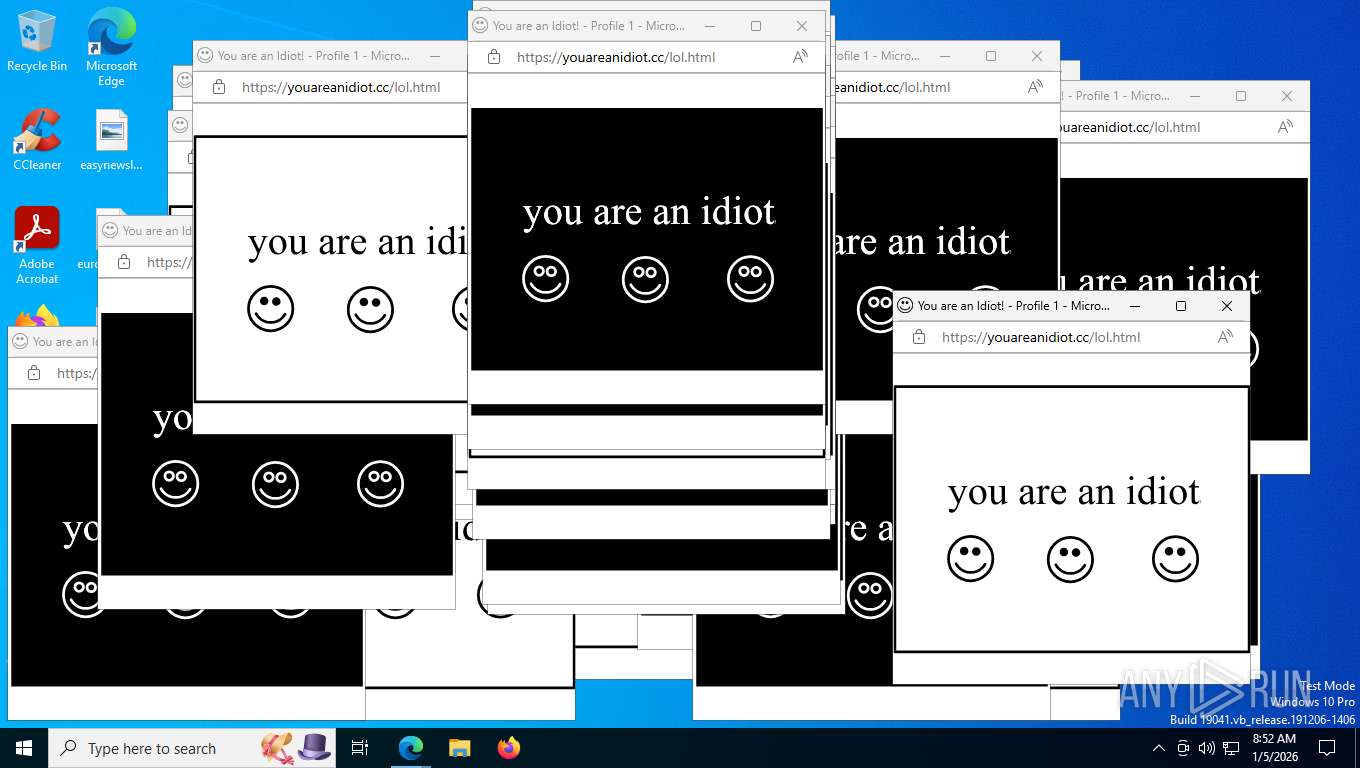
Task: Click title bar text of top-center front window
Action: (588, 26)
